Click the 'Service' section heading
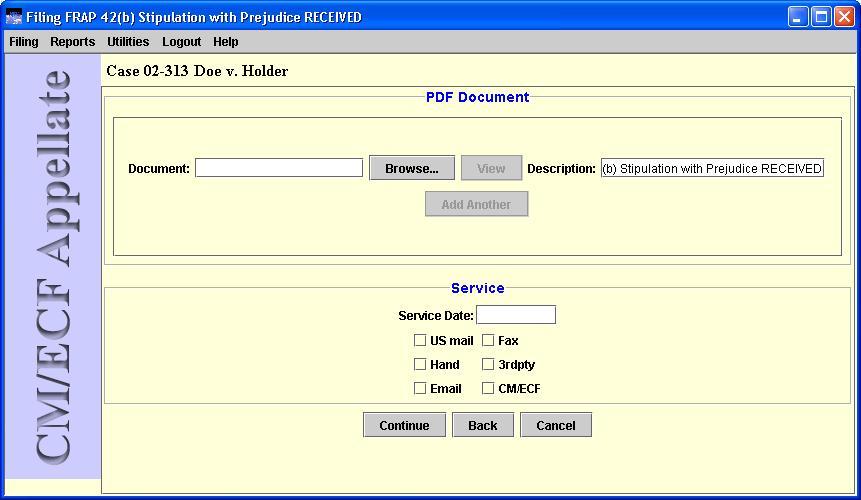 478,288
